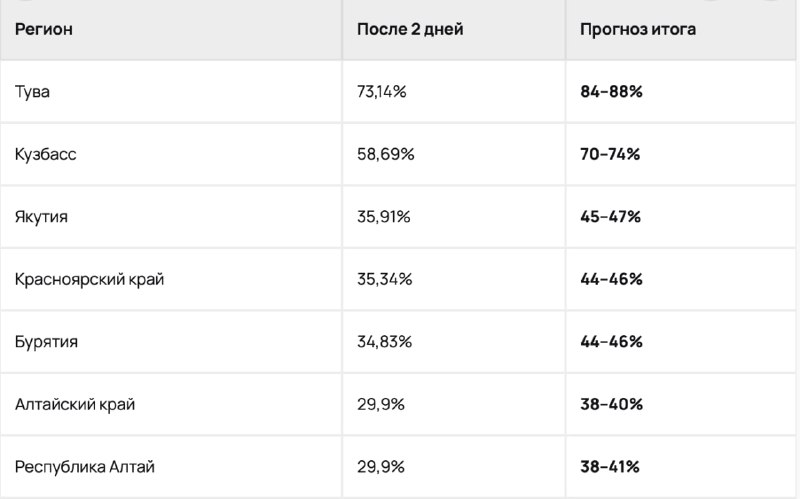The height and width of the screenshot is (499, 800).
Task: Click the 73,14% turnout value
Action: (382, 92)
